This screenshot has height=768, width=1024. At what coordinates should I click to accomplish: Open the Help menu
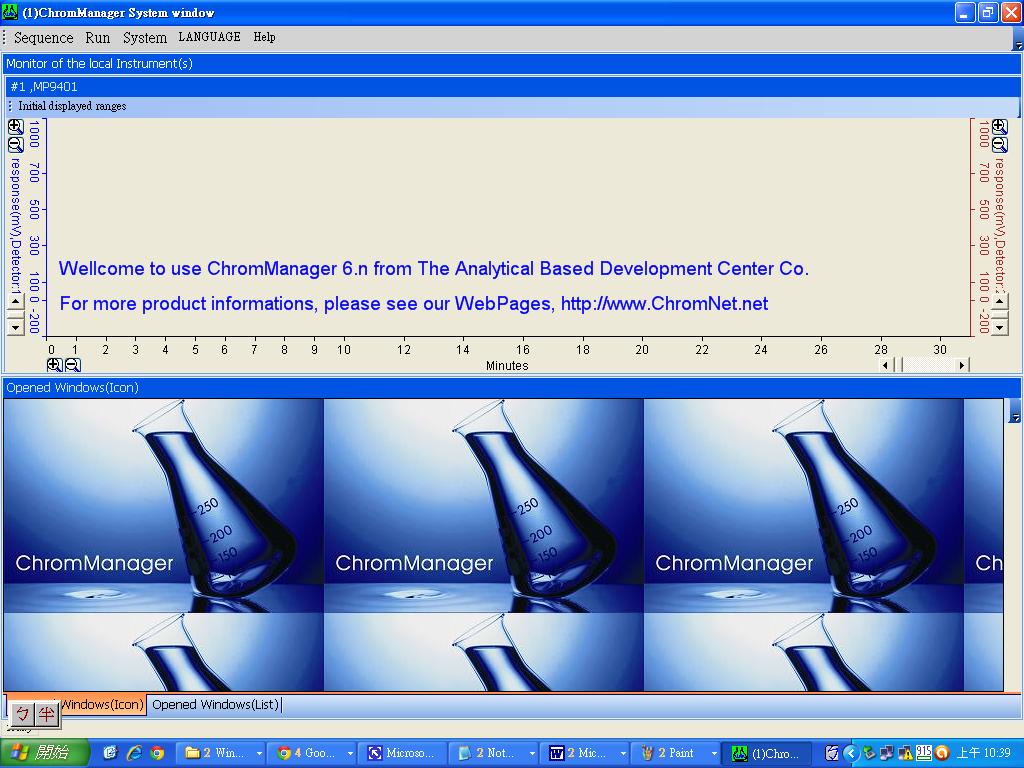(x=264, y=37)
